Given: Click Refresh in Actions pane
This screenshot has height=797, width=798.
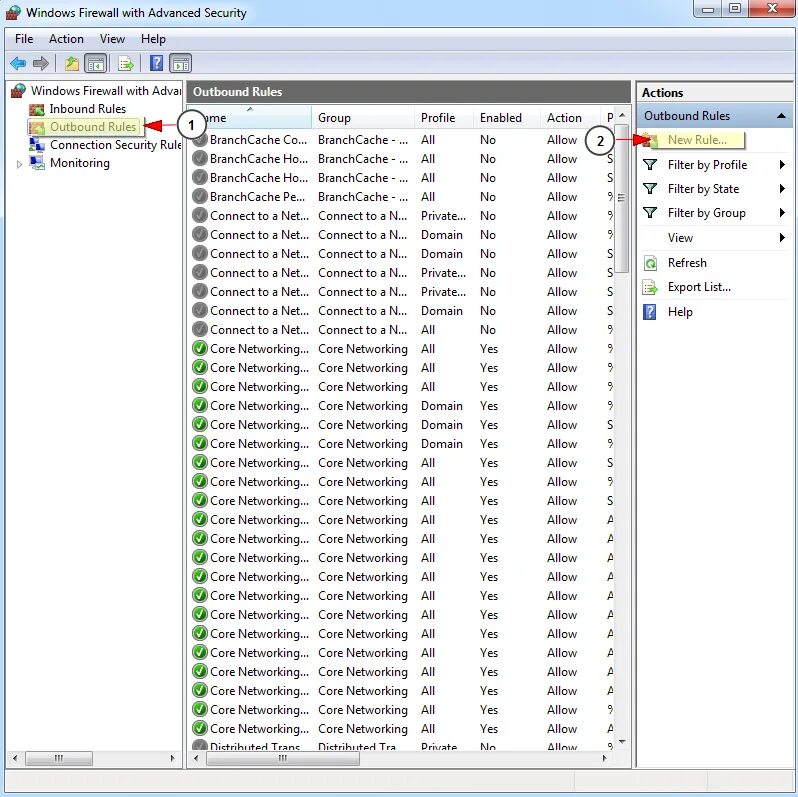Looking at the screenshot, I should pos(687,263).
